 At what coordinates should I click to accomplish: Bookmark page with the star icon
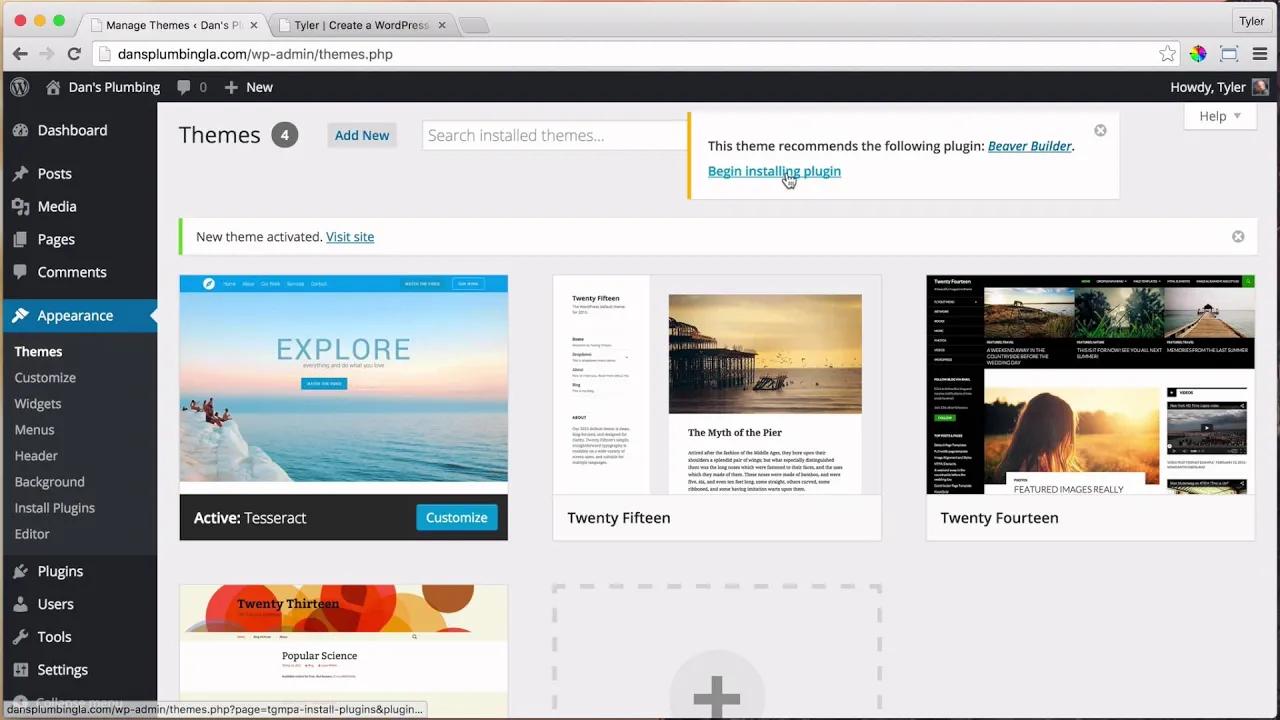(1167, 54)
